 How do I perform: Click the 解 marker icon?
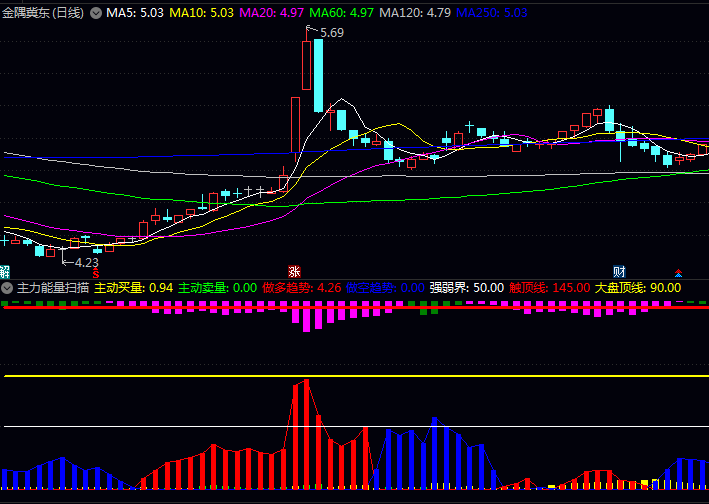[5, 272]
